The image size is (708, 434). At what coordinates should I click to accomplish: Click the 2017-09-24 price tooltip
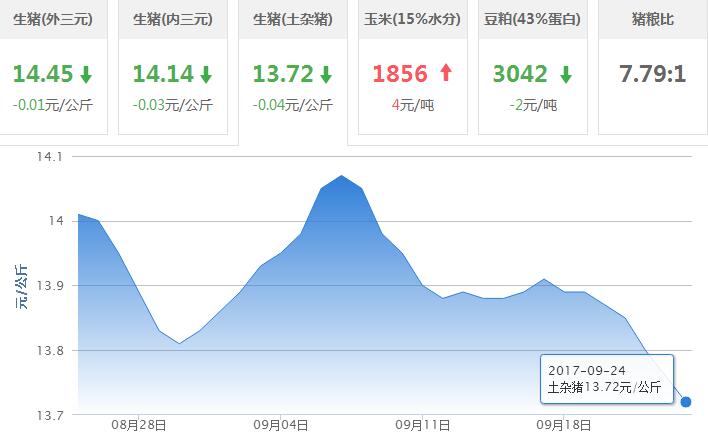(606, 378)
